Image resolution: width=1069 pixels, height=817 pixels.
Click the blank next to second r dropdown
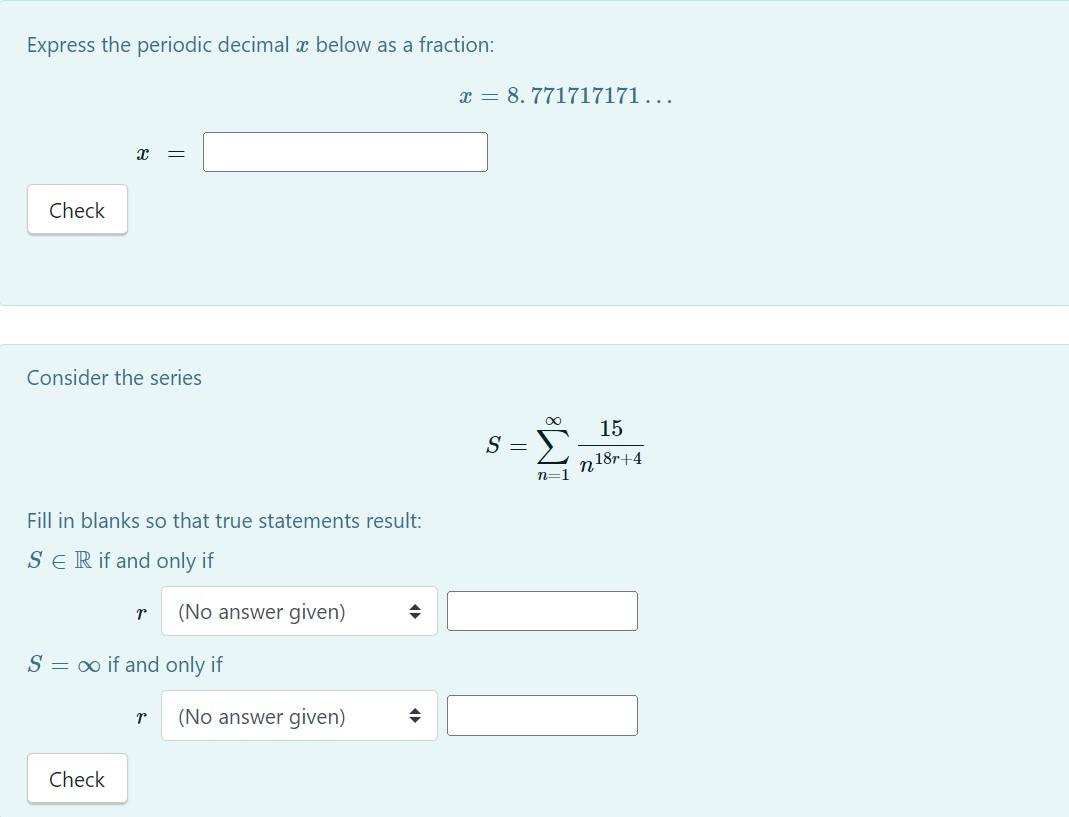[x=542, y=714]
